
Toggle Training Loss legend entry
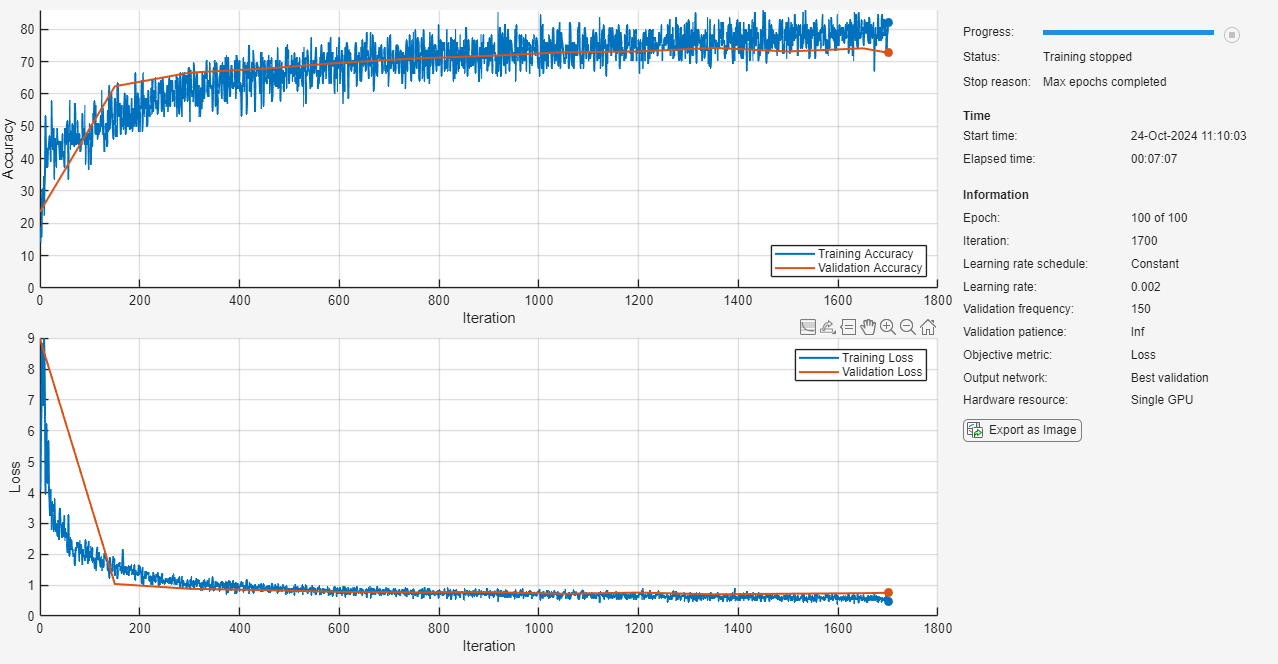coord(862,358)
